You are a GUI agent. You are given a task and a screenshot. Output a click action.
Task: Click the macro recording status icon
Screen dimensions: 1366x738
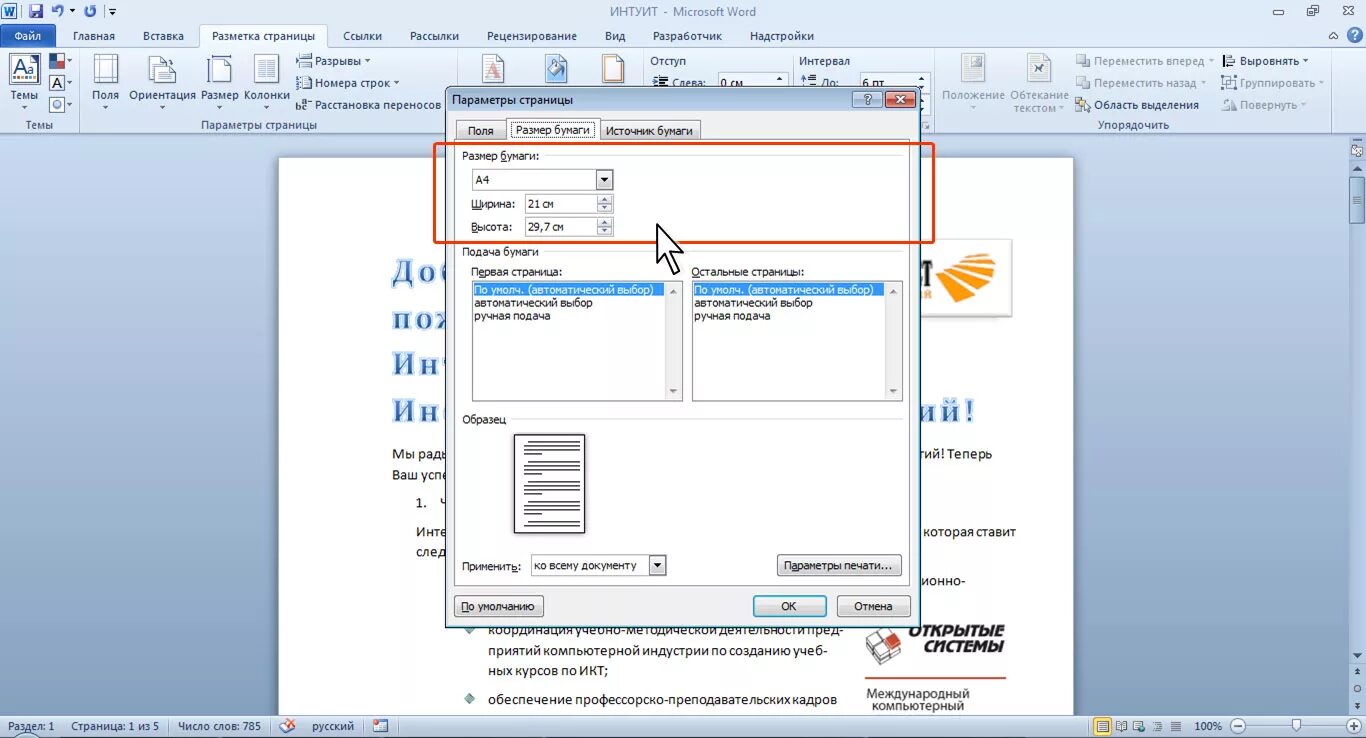coord(380,726)
